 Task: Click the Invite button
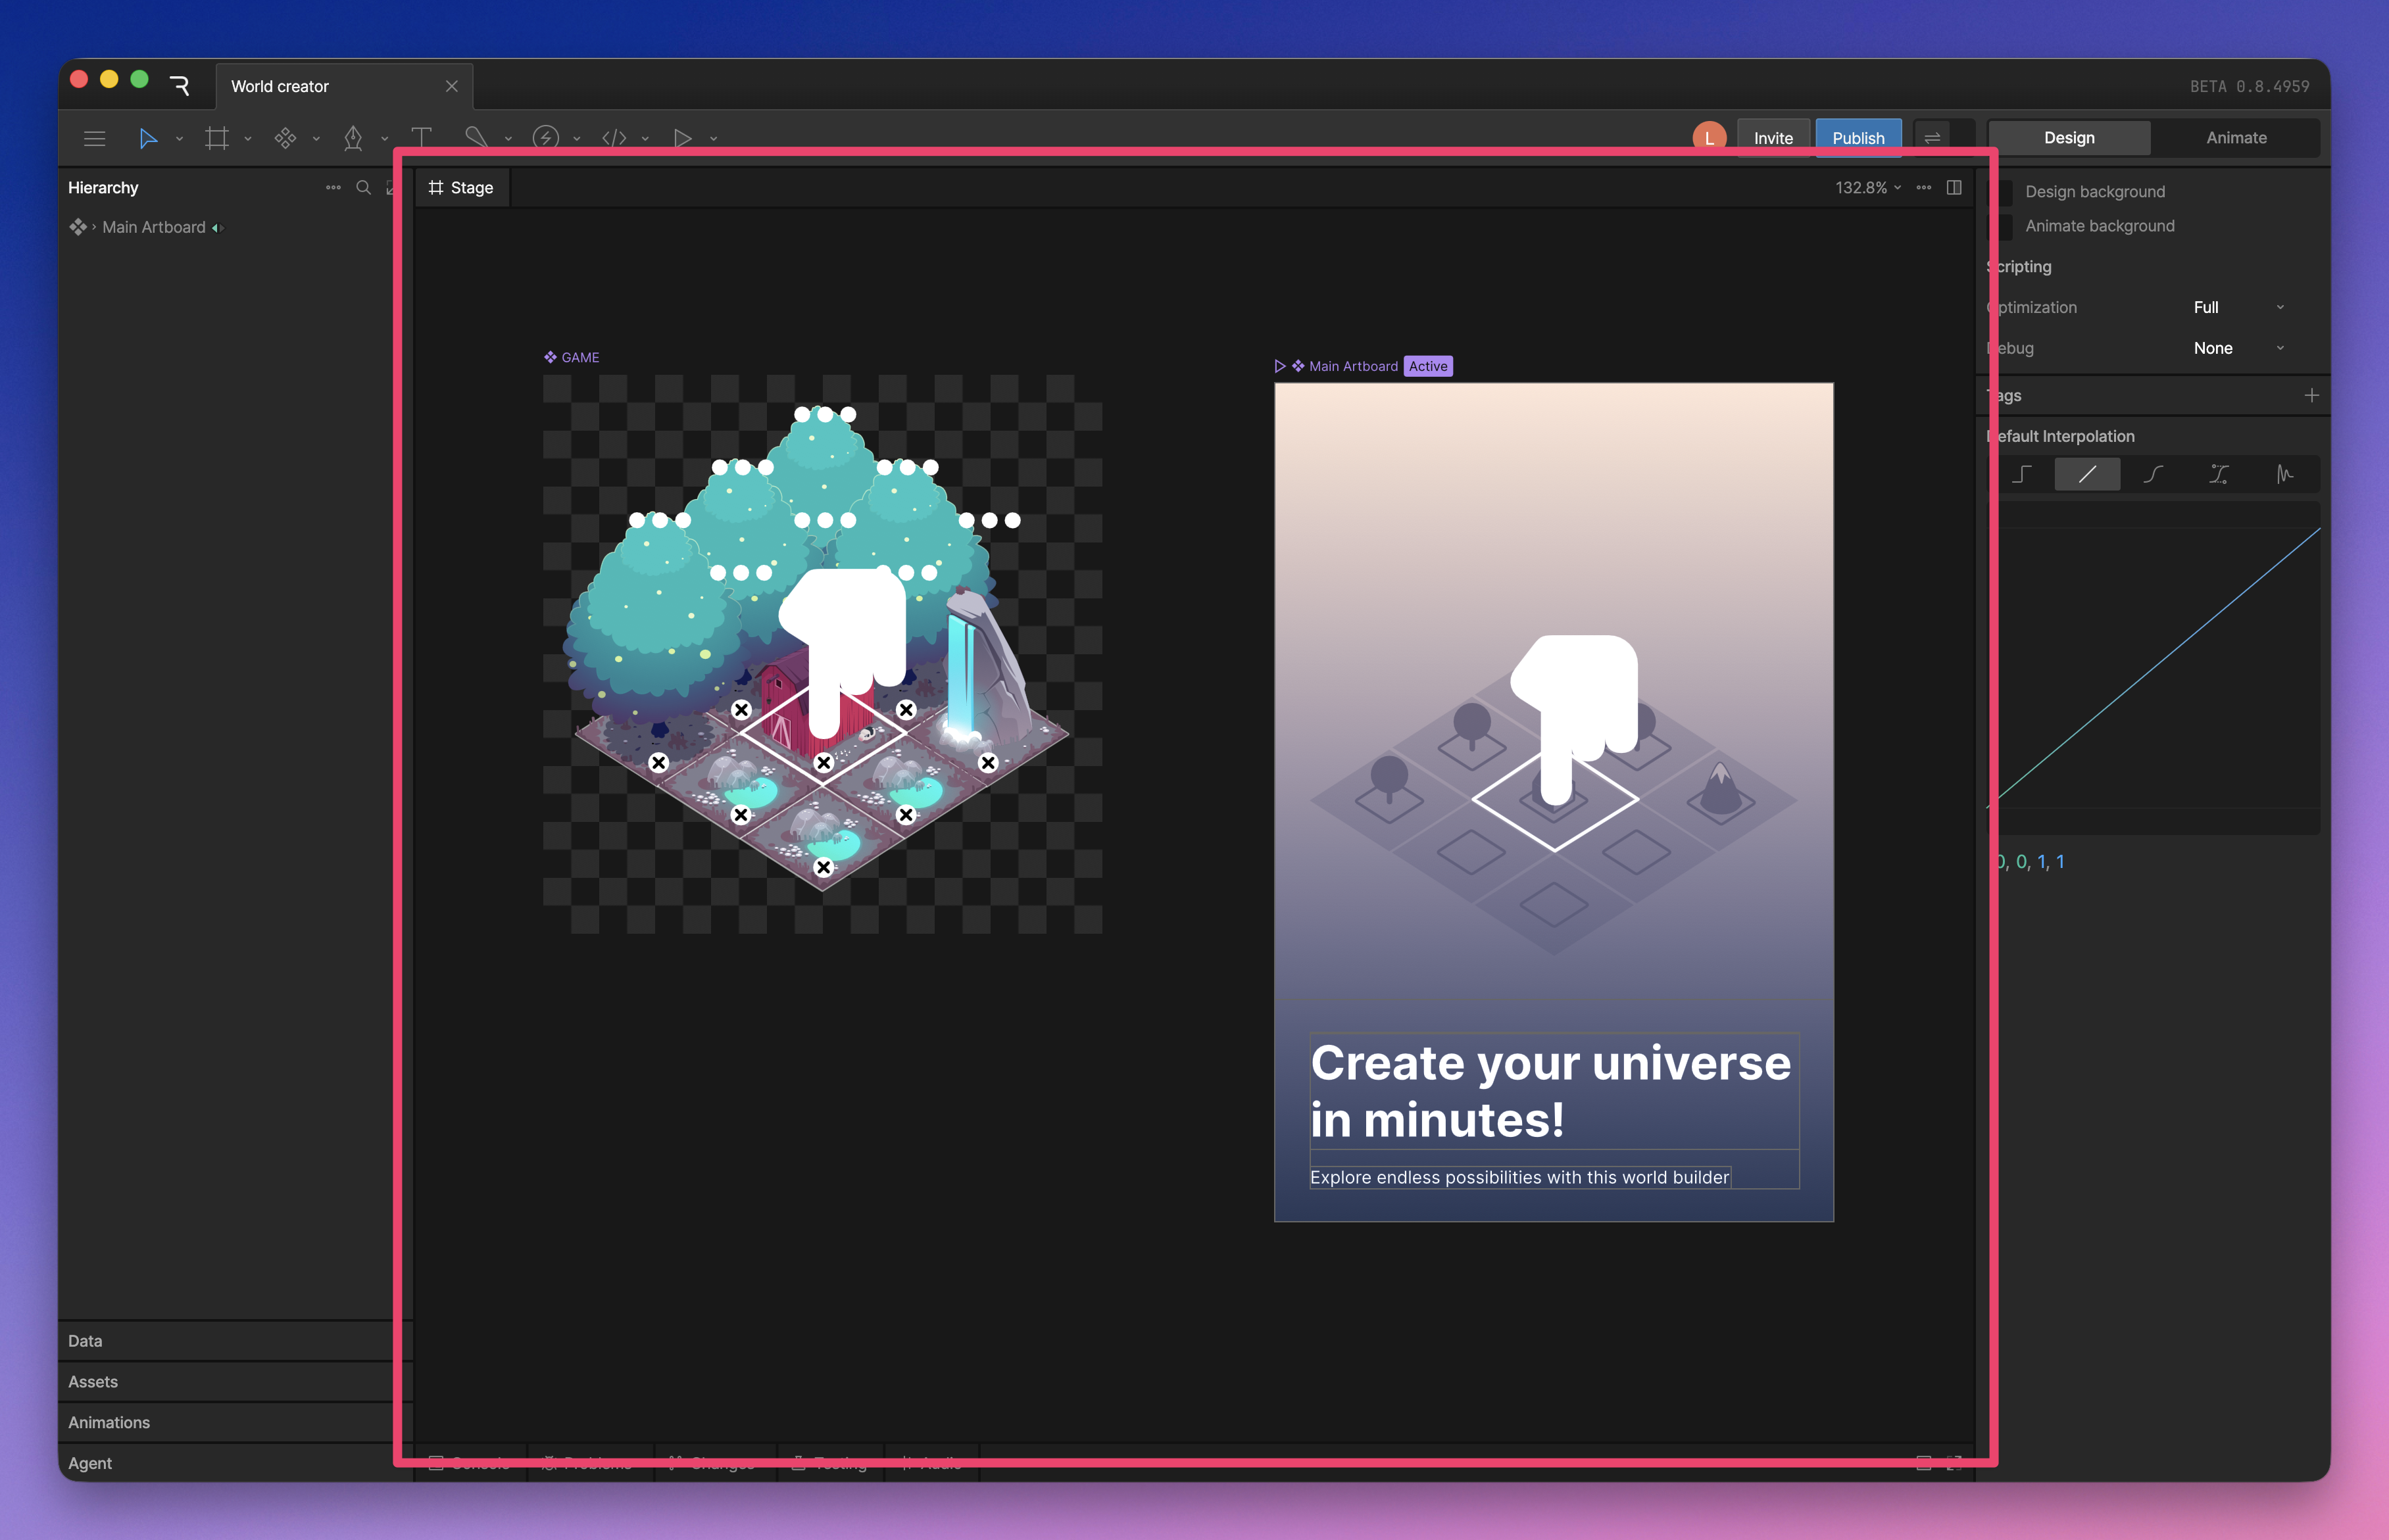tap(1773, 138)
